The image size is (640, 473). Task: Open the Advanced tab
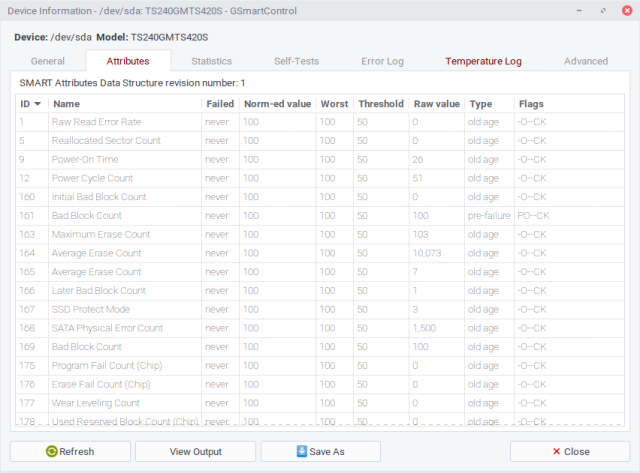coord(585,61)
